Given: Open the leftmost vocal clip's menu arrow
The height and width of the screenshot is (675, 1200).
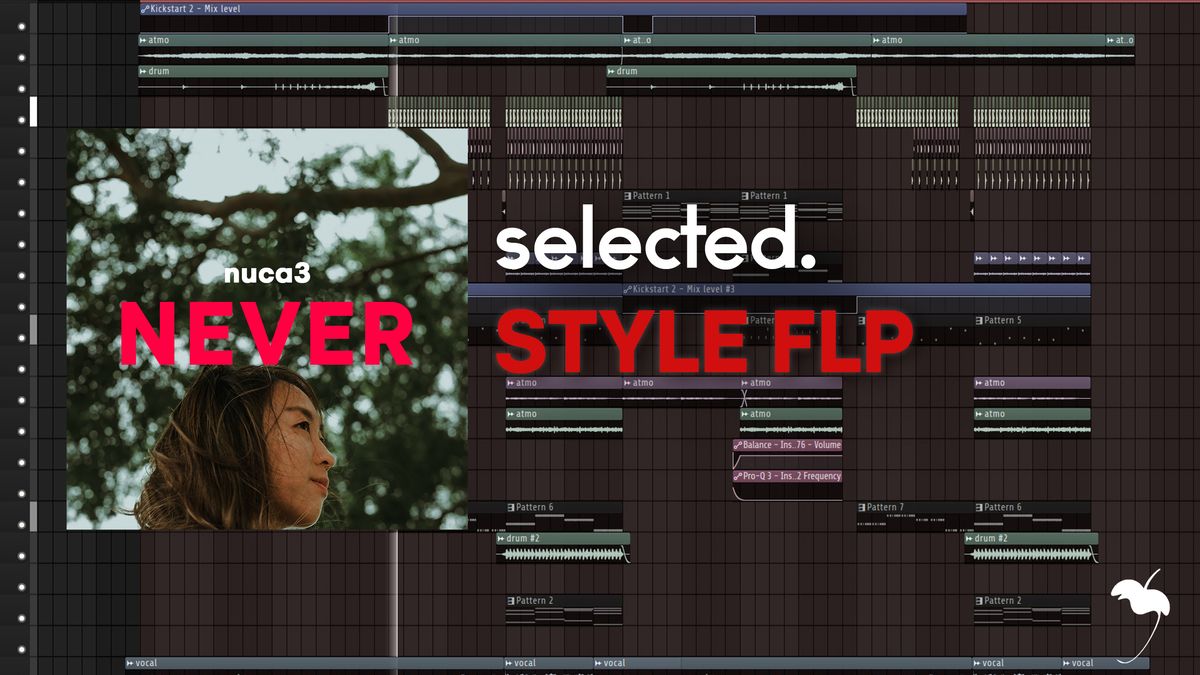Looking at the screenshot, I should coord(130,663).
